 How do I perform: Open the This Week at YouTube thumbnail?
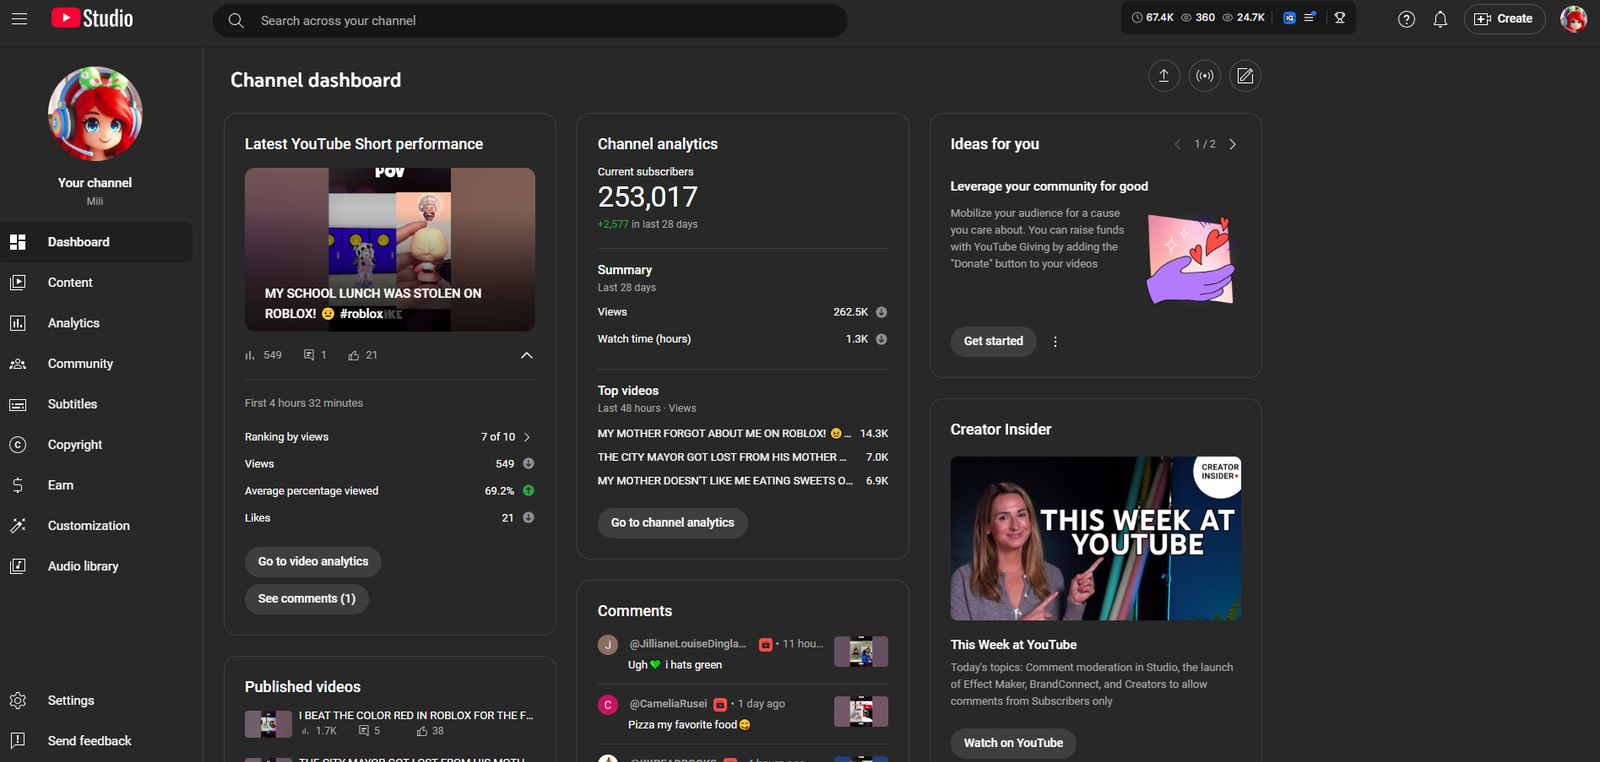click(x=1096, y=539)
